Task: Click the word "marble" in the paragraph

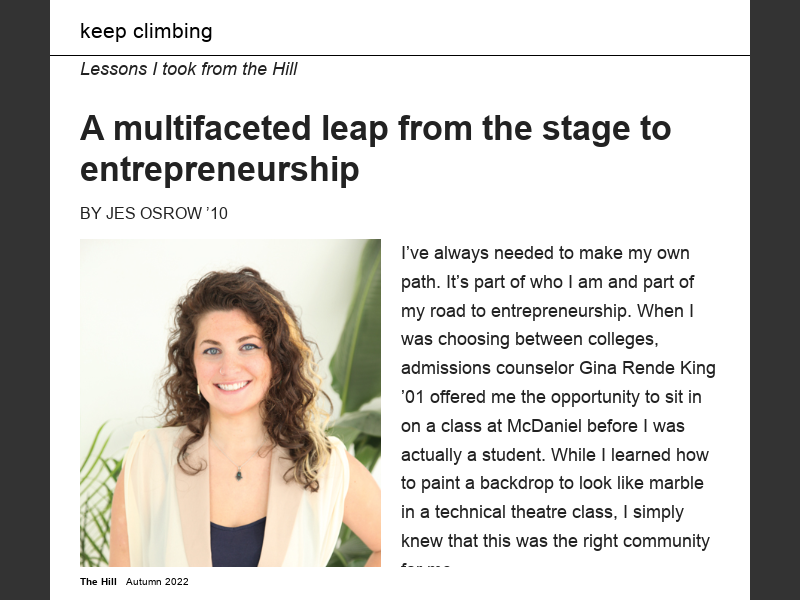Action: (x=676, y=483)
